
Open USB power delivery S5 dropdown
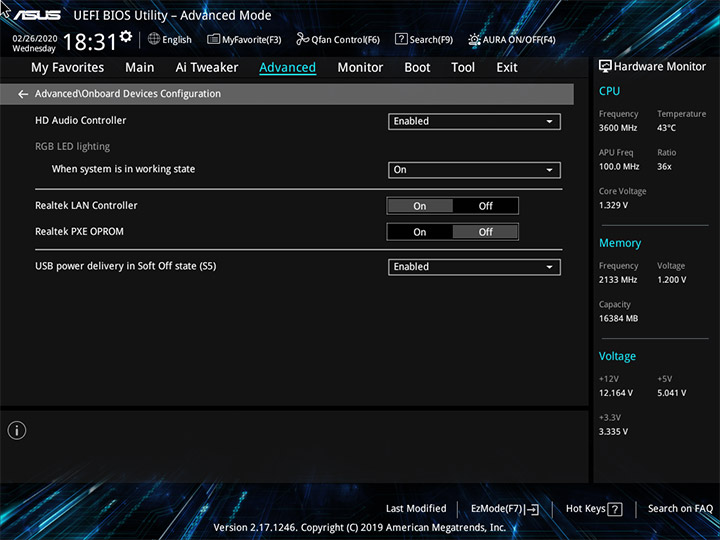tap(474, 267)
